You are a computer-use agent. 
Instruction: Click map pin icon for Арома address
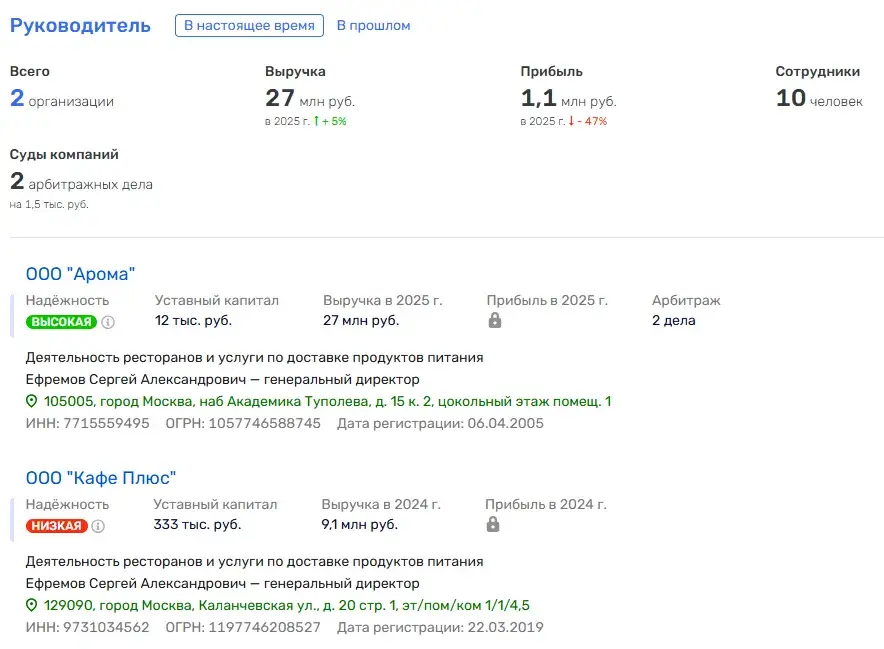tap(32, 401)
